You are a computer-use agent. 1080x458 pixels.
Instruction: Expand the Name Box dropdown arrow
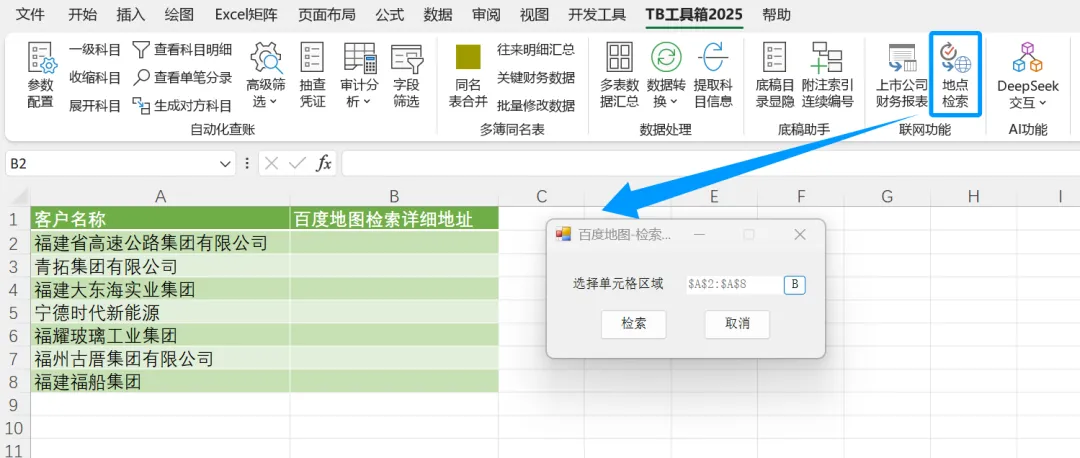[225, 164]
